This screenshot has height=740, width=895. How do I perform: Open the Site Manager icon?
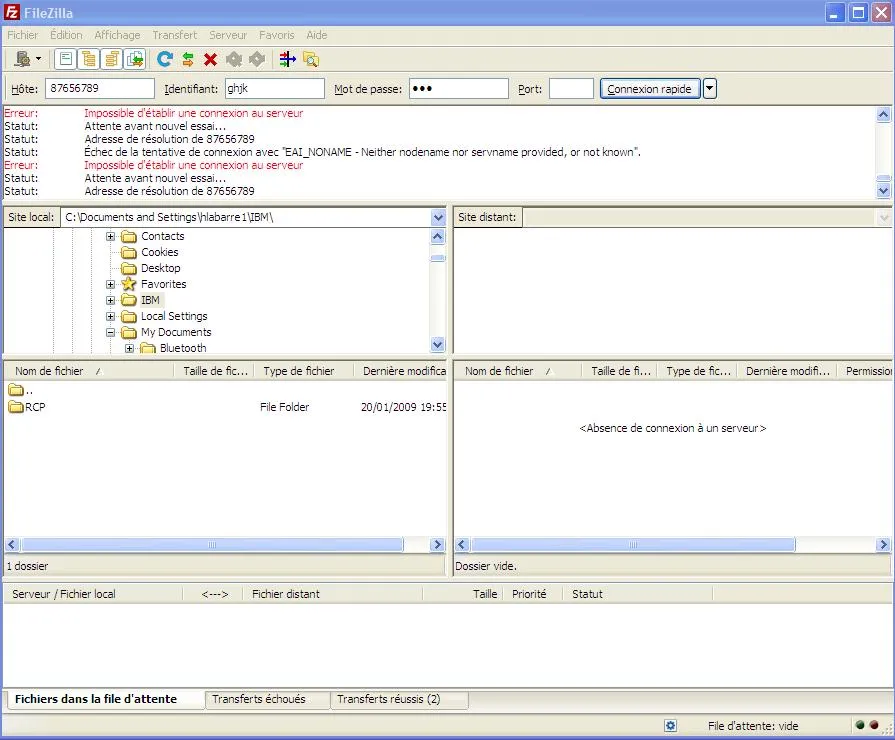point(22,59)
